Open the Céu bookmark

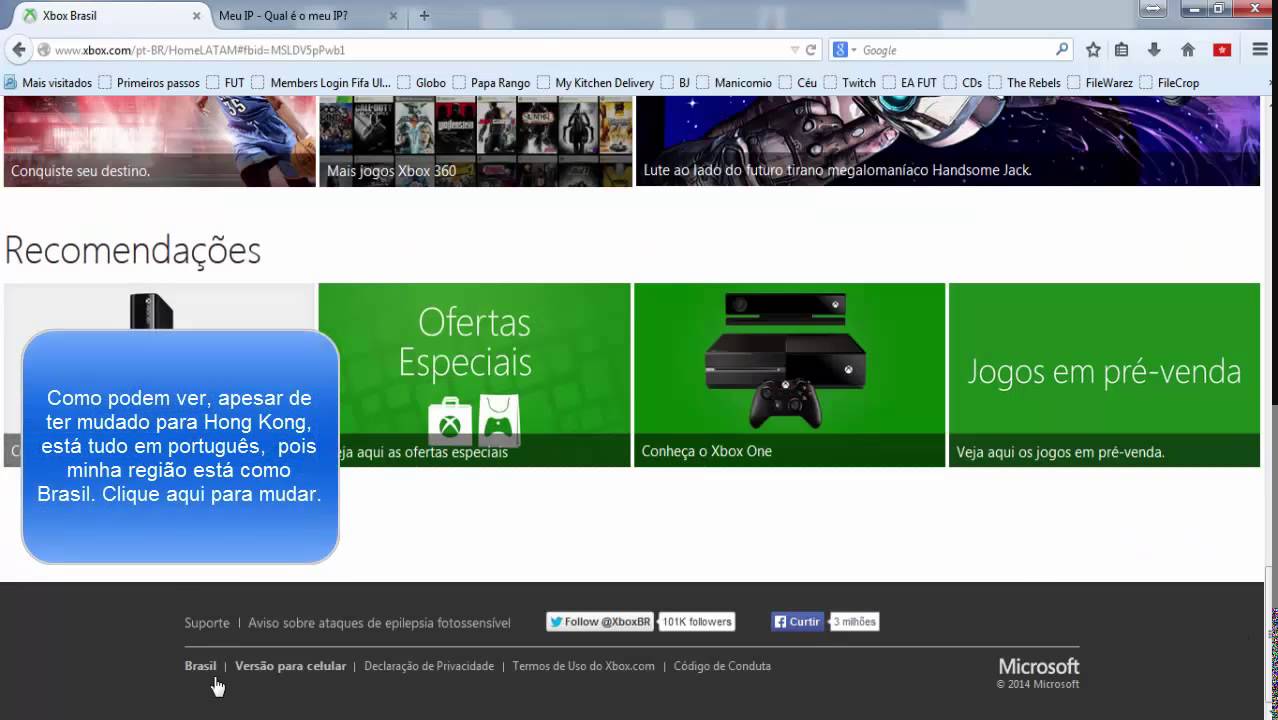click(x=798, y=83)
